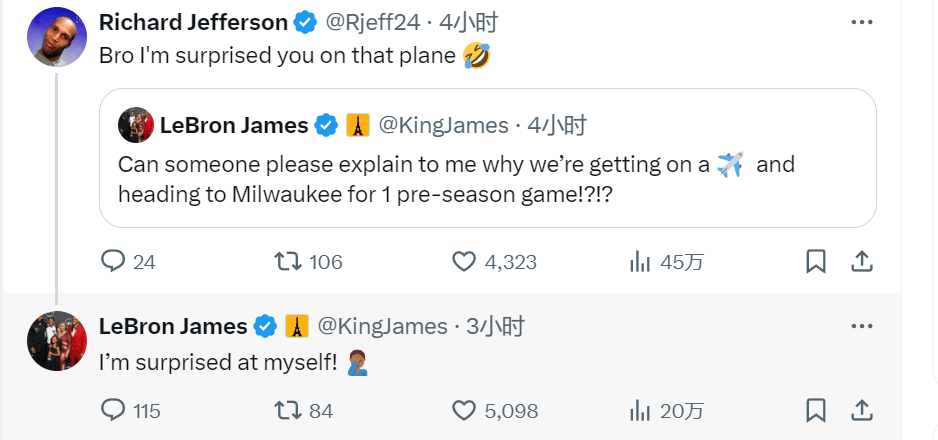Open Richard Jefferson's profile name link
The image size is (938, 440).
point(193,21)
